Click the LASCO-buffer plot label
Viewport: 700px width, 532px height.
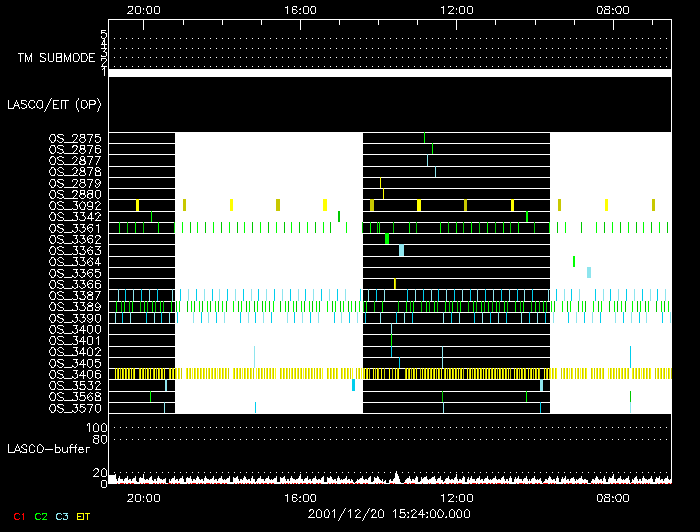(x=54, y=447)
